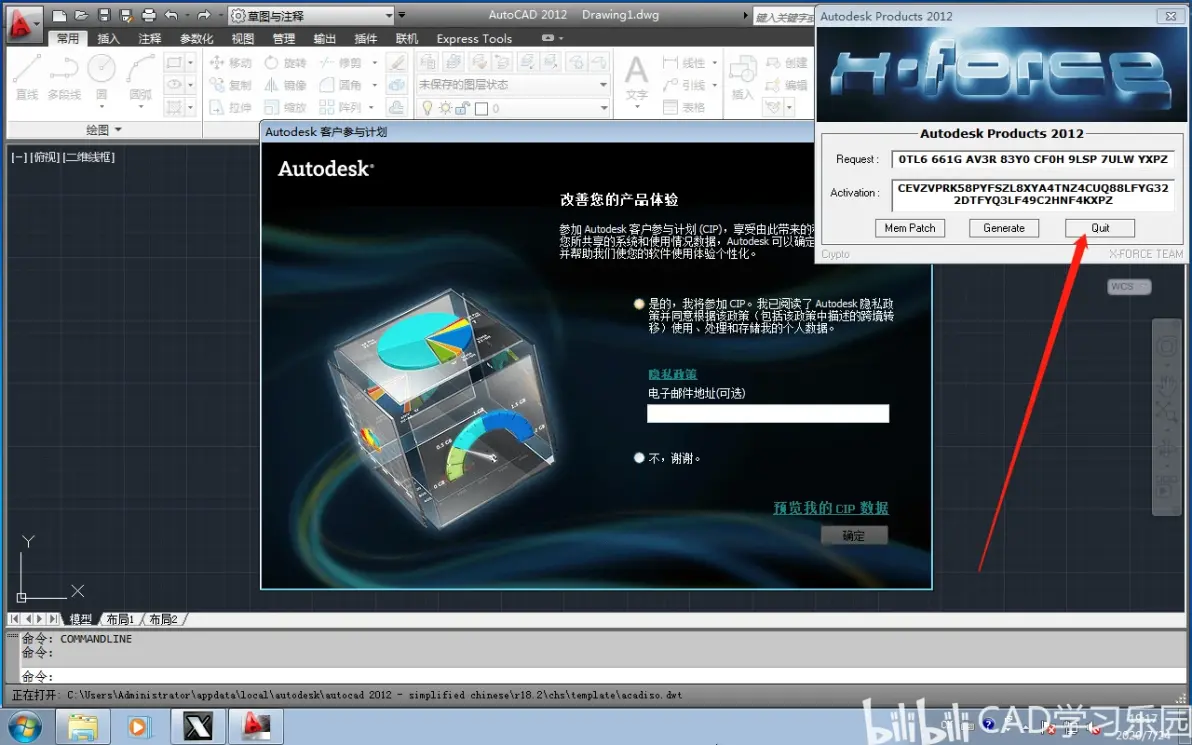Select the 多段线 (Polyline) tool
The image size is (1192, 745).
tap(64, 78)
